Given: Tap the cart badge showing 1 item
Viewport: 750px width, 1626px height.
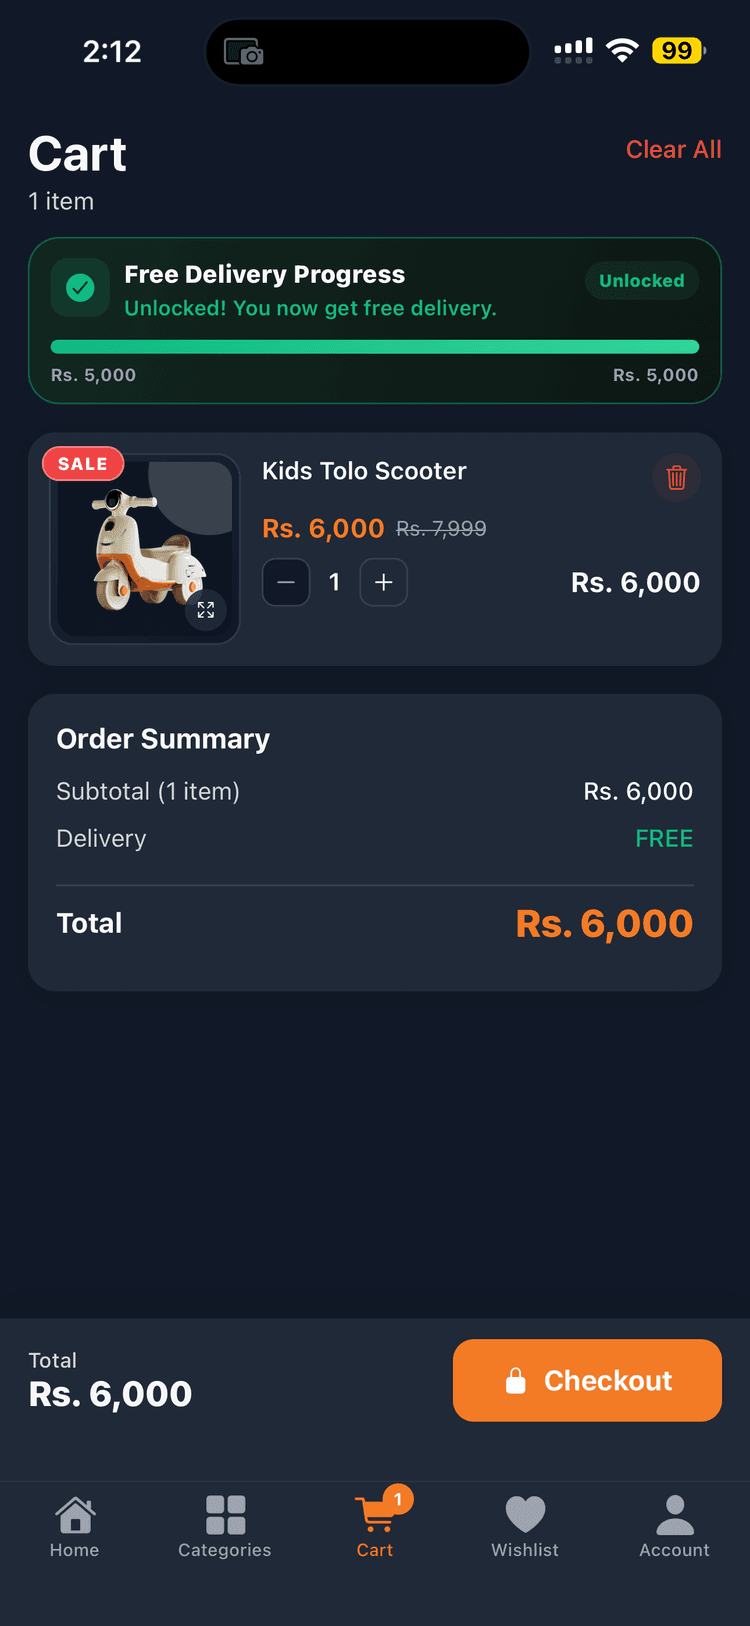Looking at the screenshot, I should click(398, 1497).
